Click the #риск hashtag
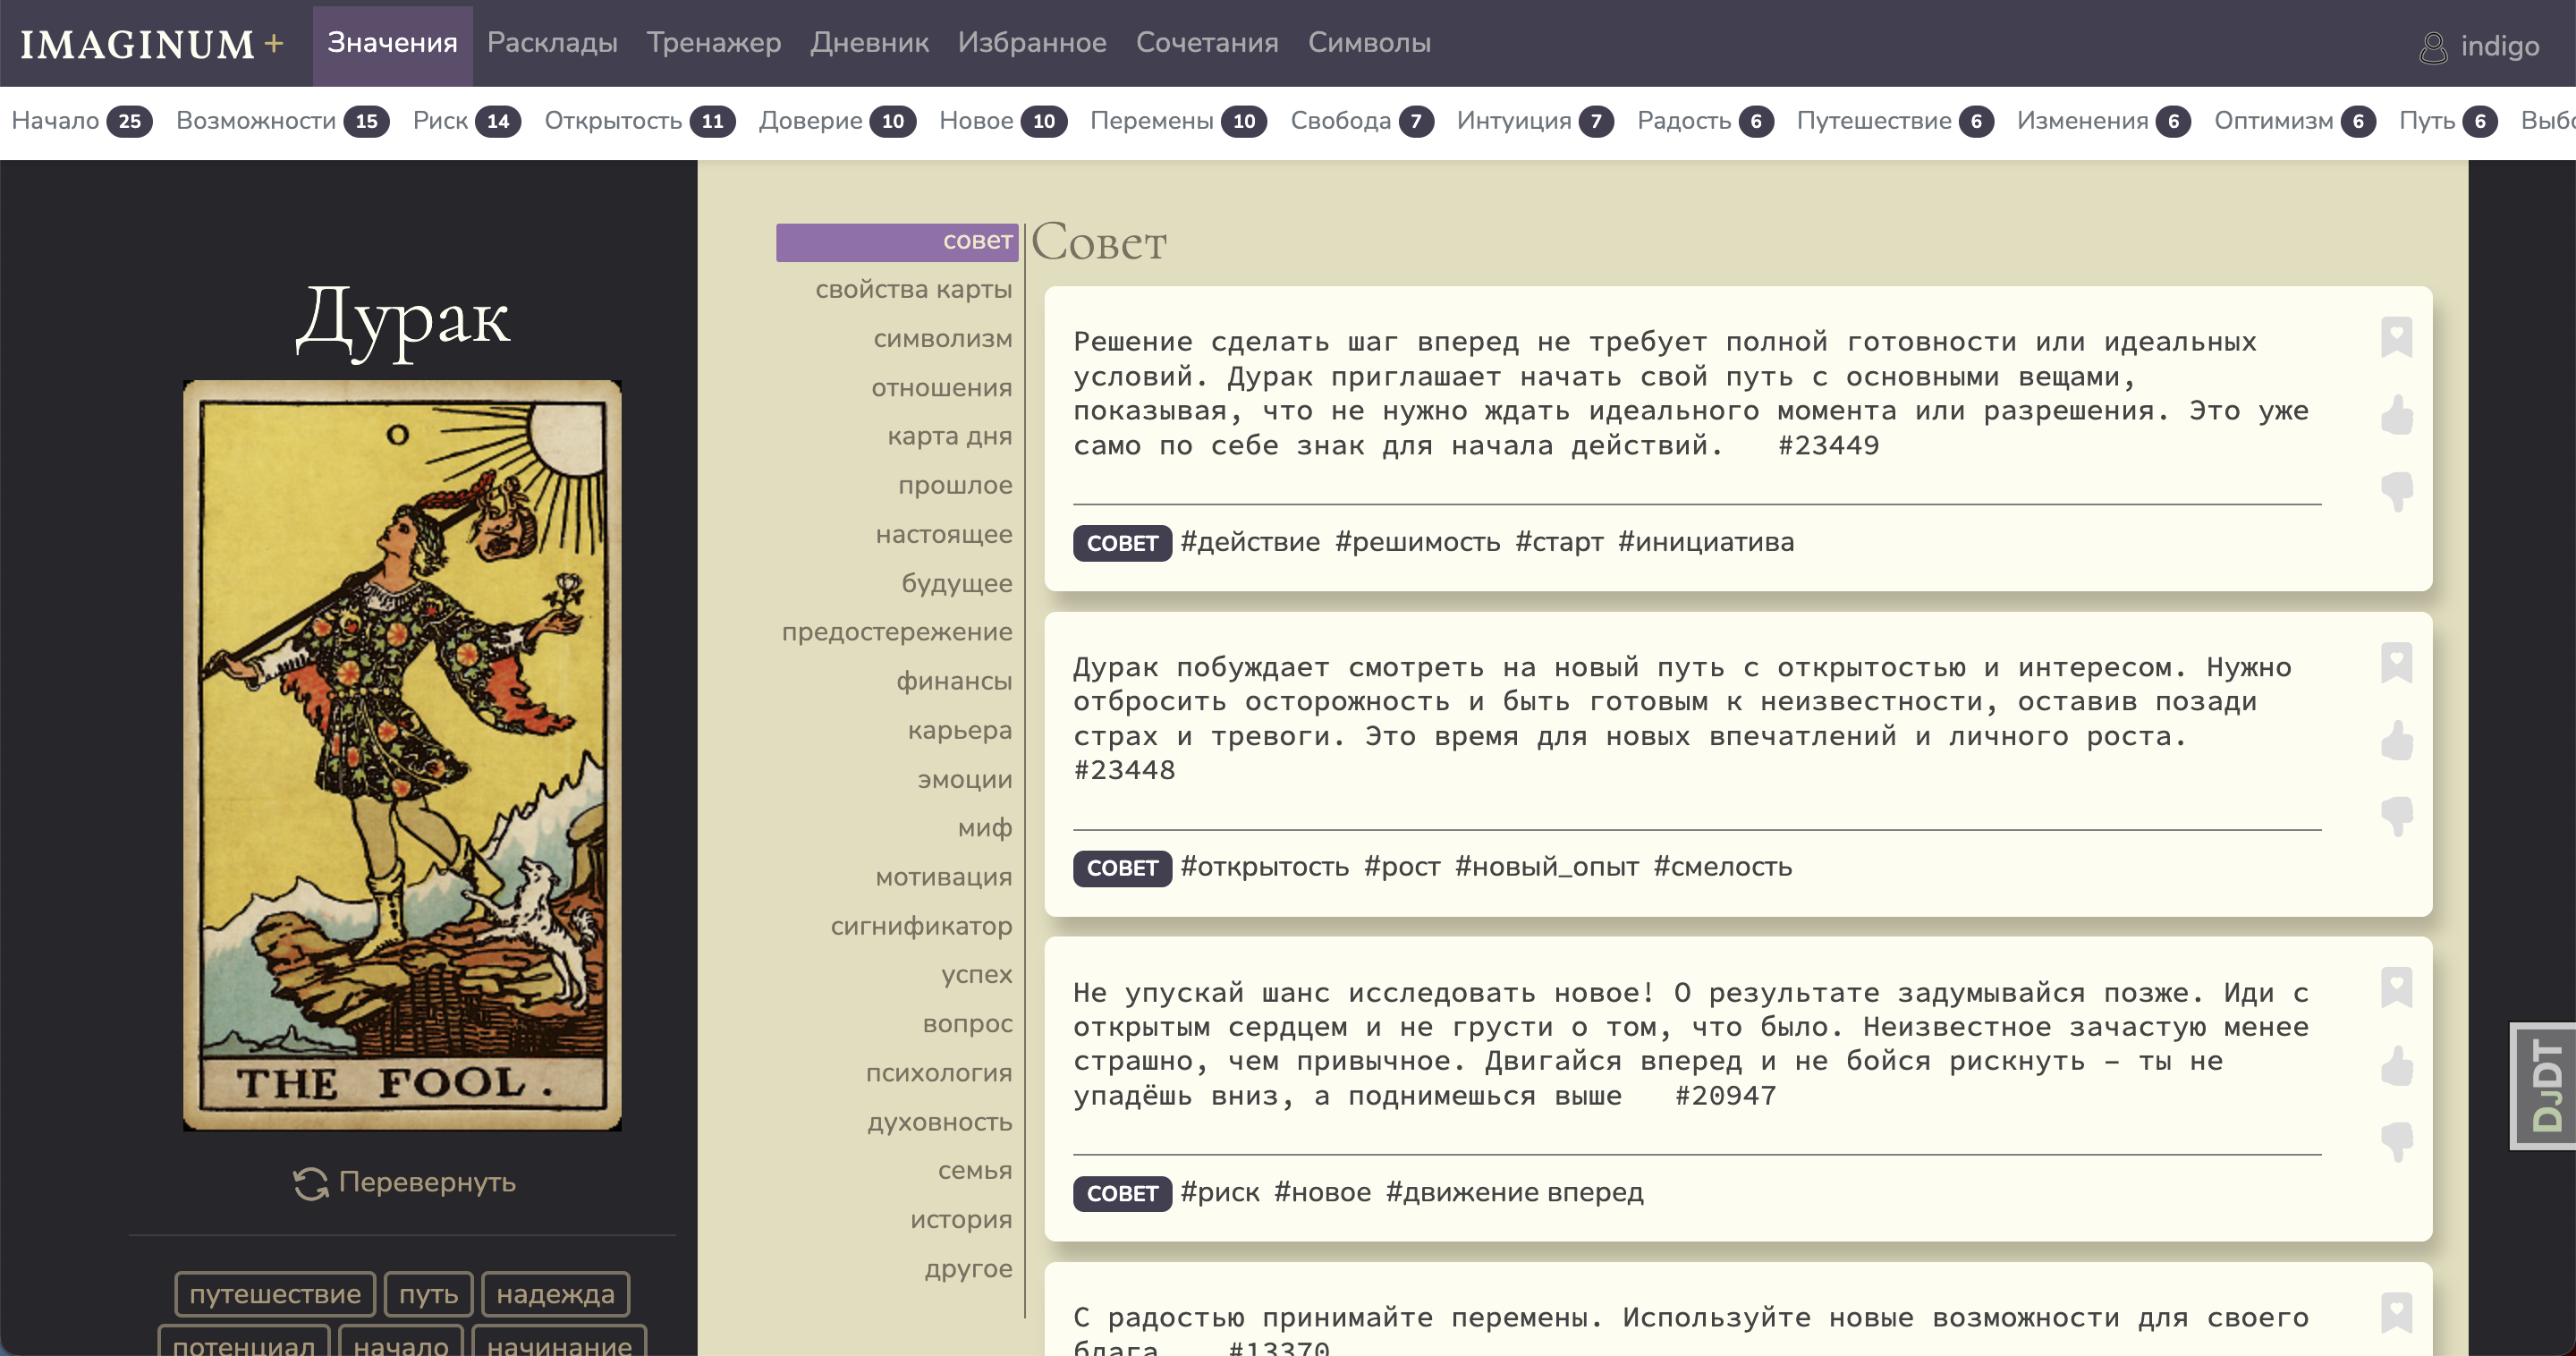2576x1356 pixels. tap(1220, 1193)
